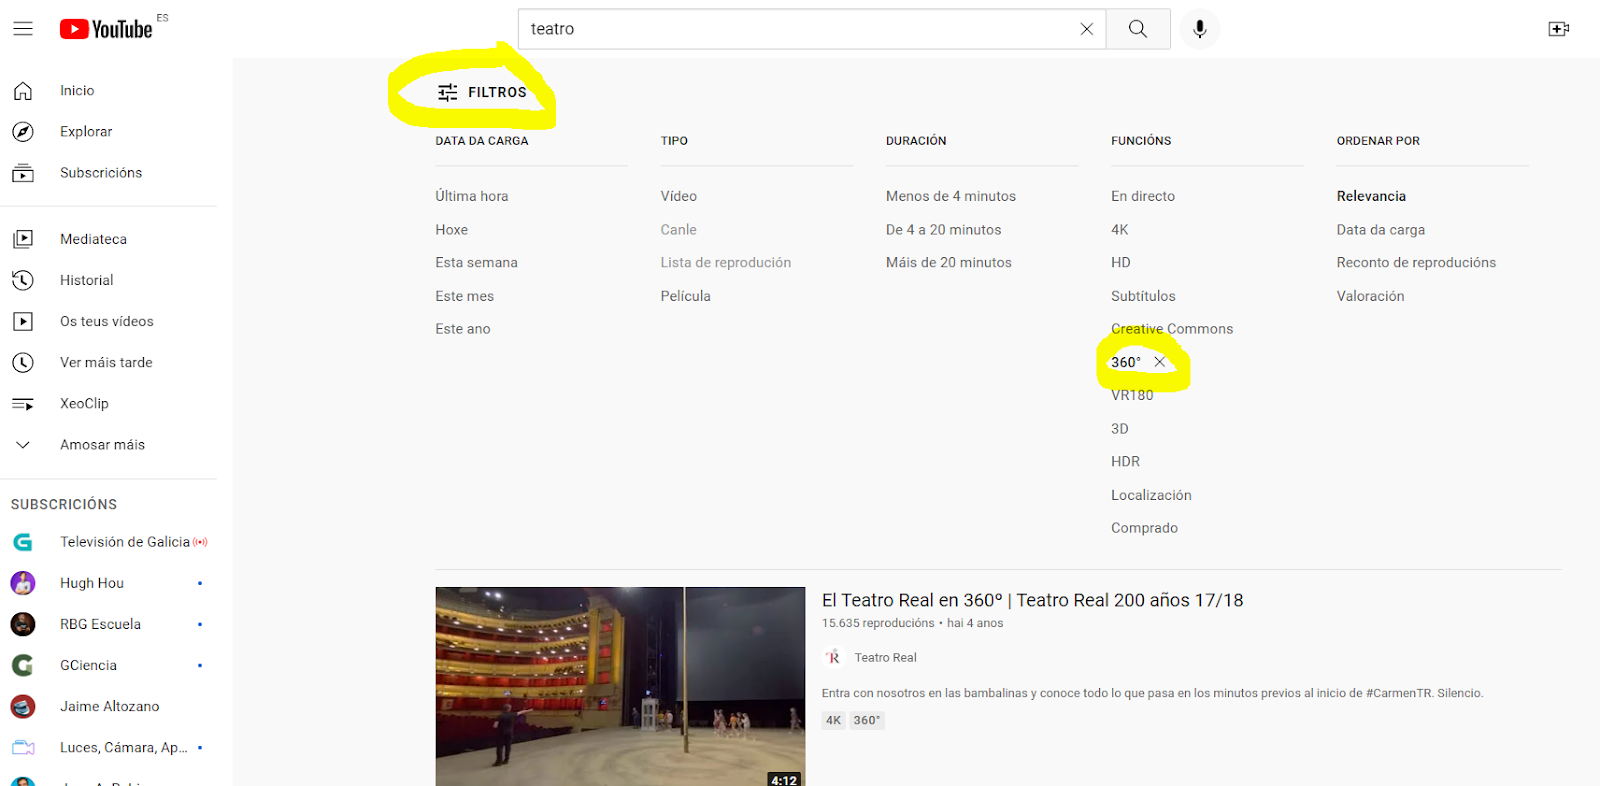Open the XeoClip playlist icon
The width and height of the screenshot is (1600, 786).
pos(23,404)
